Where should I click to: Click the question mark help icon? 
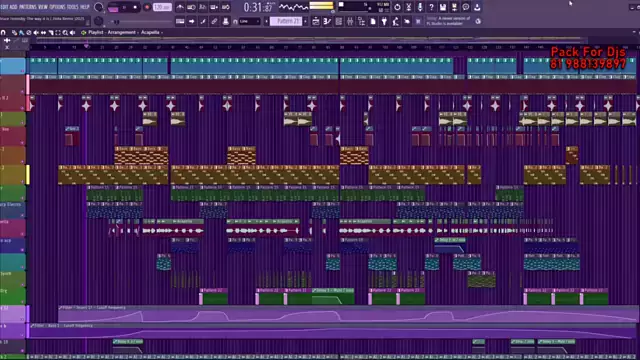[431, 7]
